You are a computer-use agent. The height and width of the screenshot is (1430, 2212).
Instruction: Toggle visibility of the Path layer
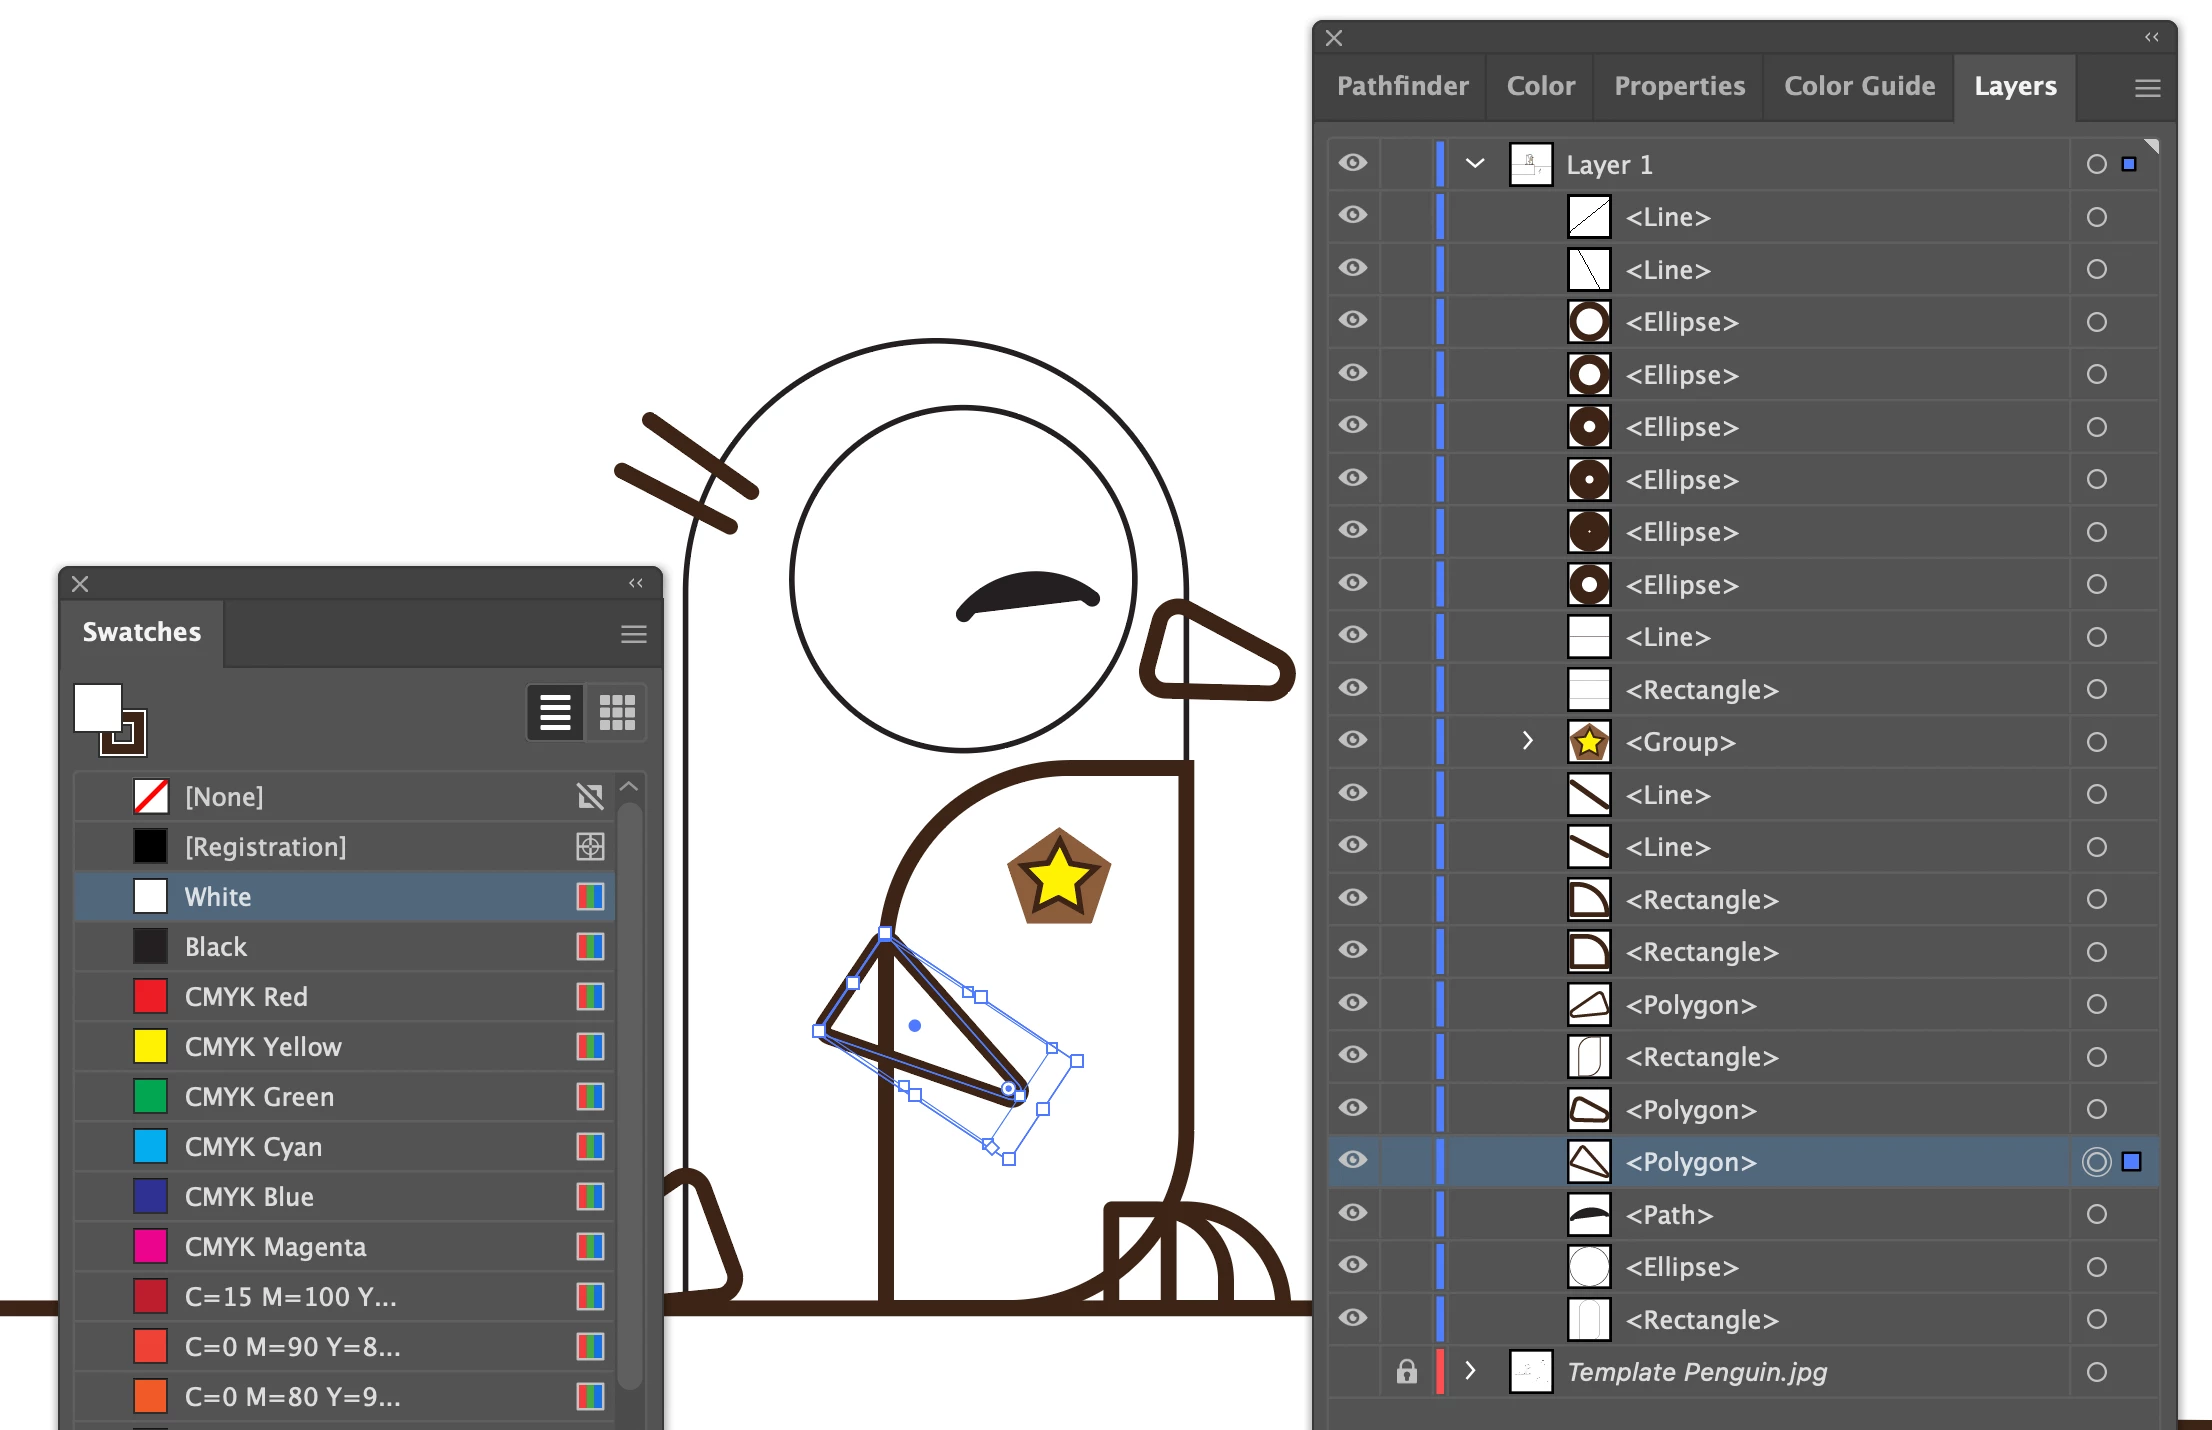pyautogui.click(x=1352, y=1213)
